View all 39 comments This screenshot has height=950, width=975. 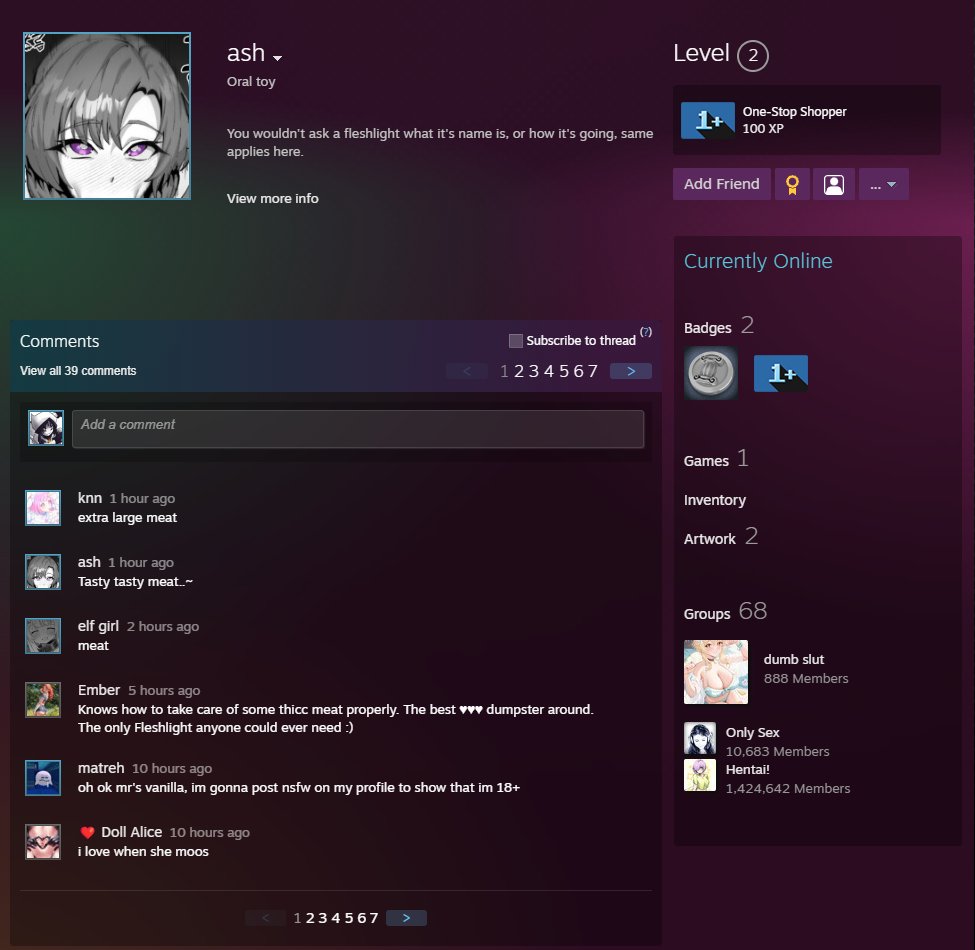(77, 370)
